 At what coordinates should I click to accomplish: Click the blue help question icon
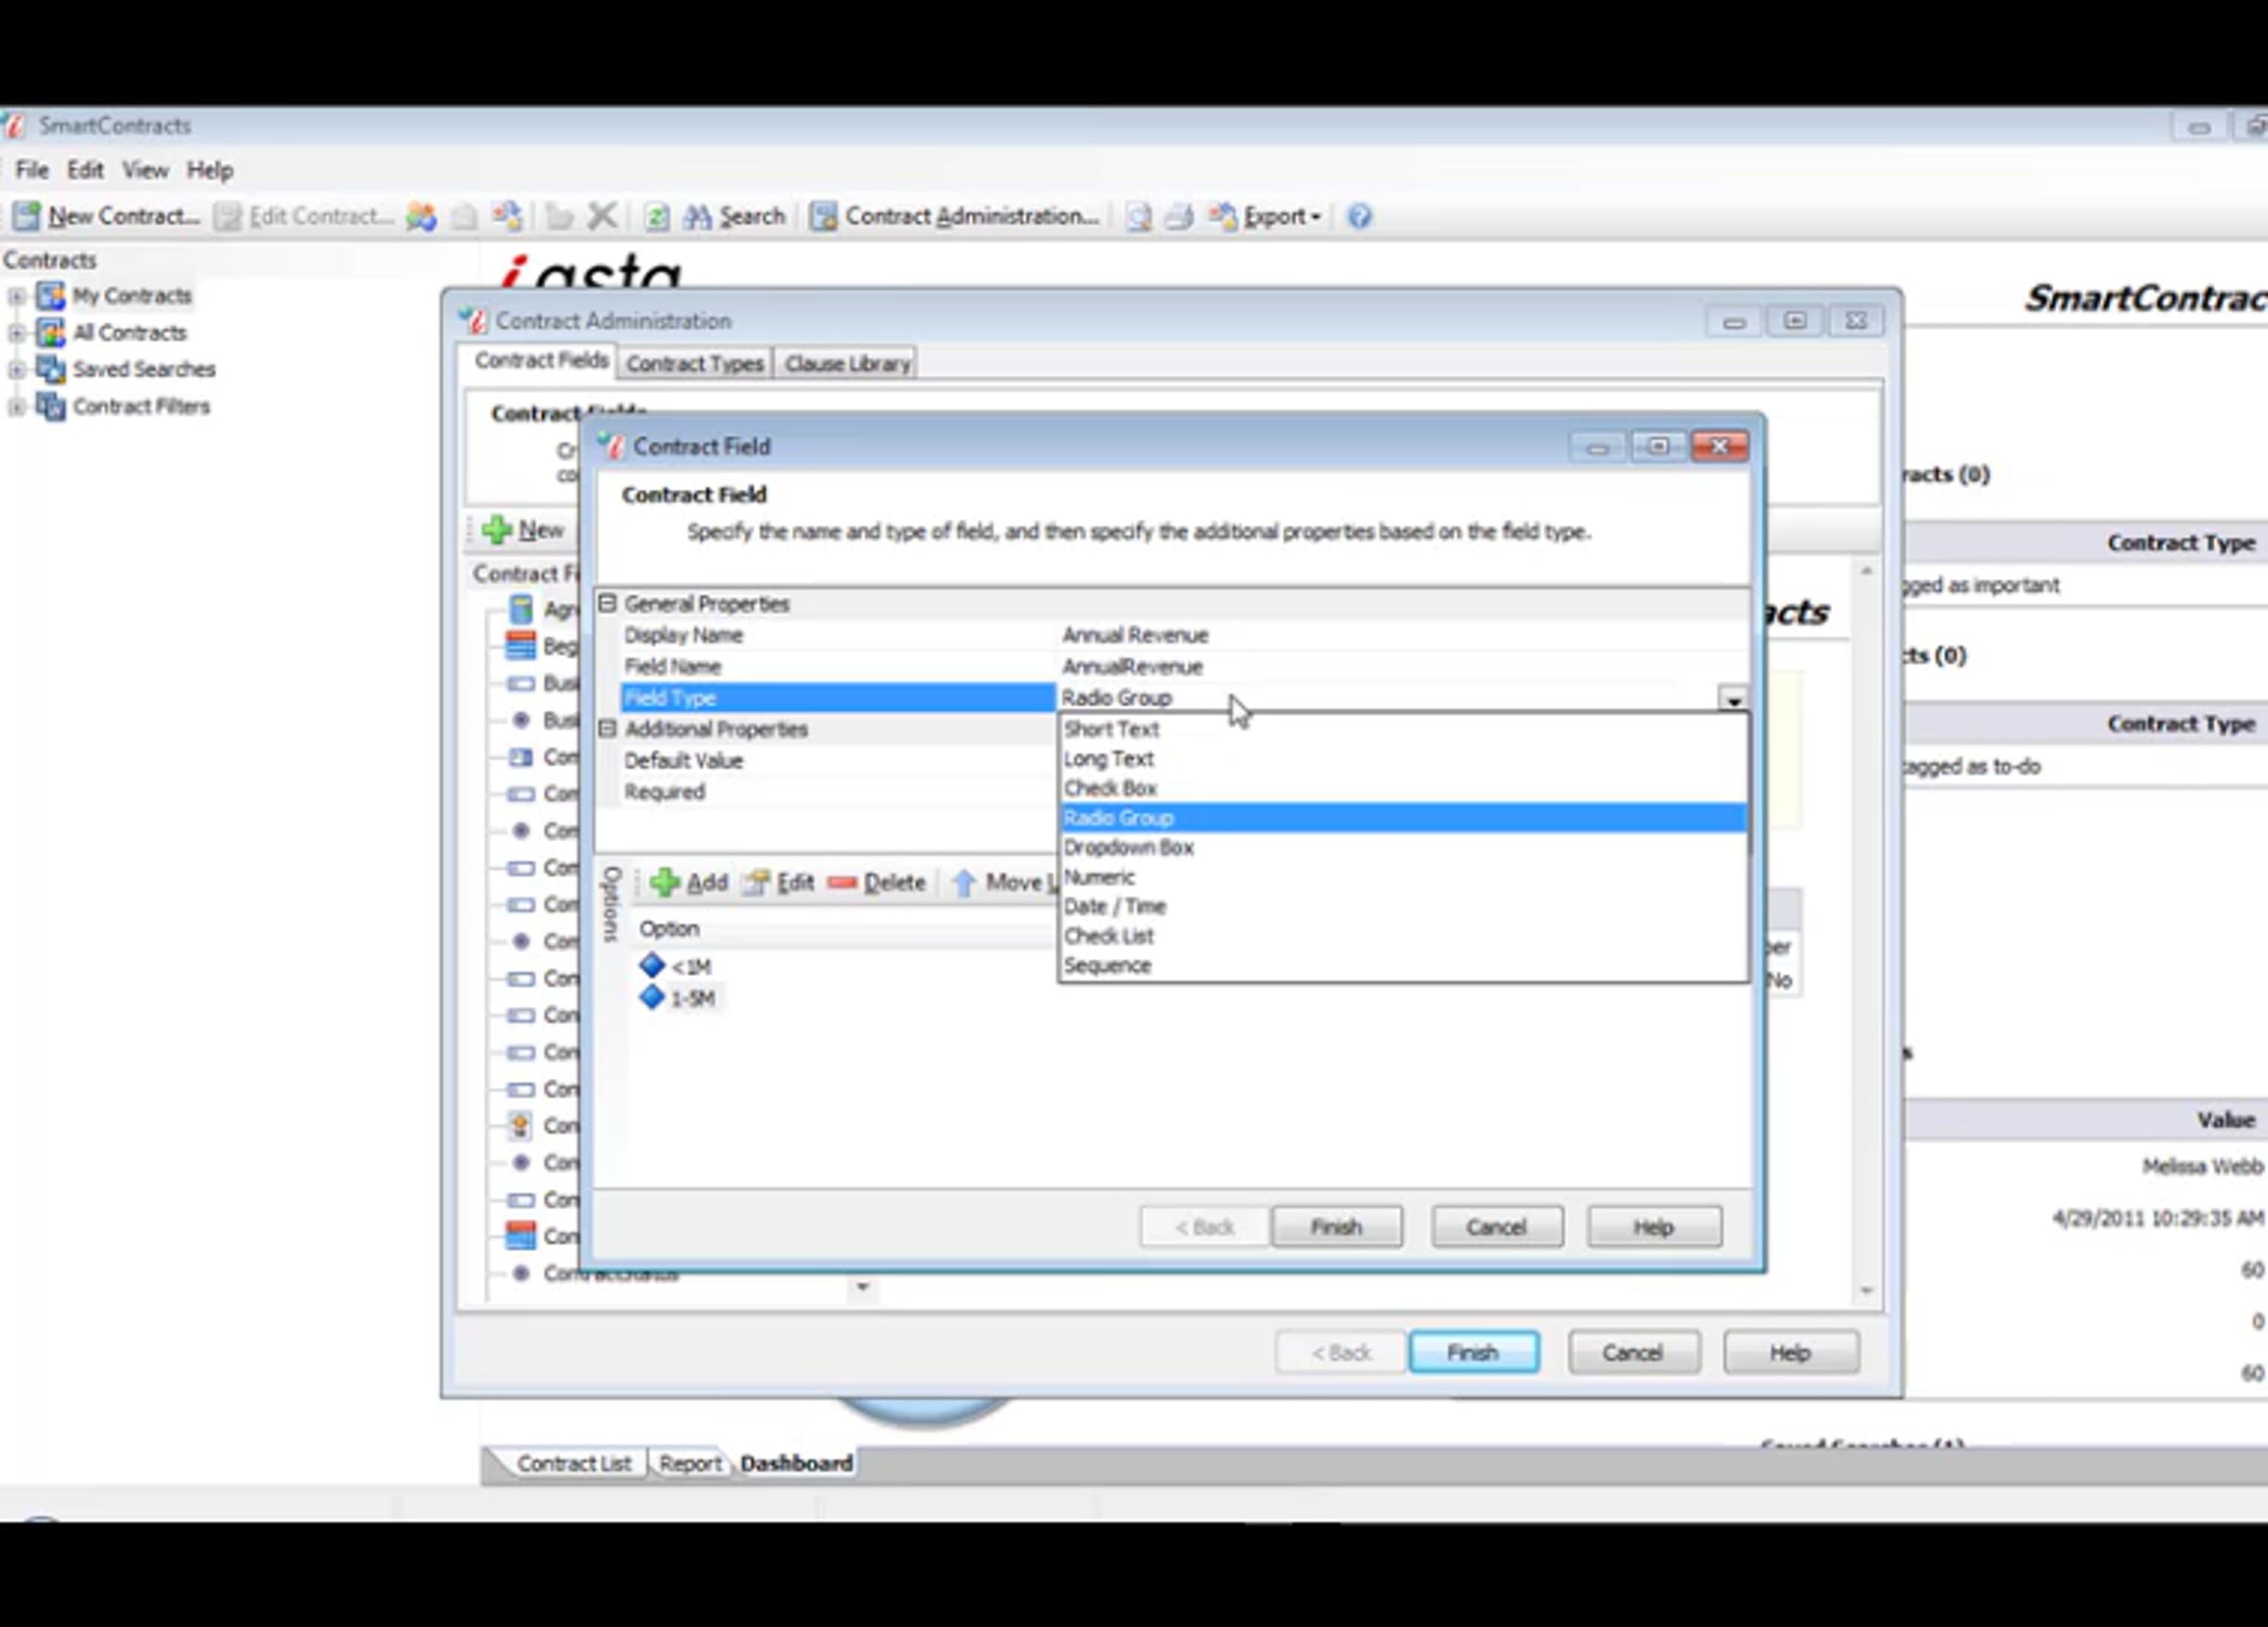(1359, 216)
